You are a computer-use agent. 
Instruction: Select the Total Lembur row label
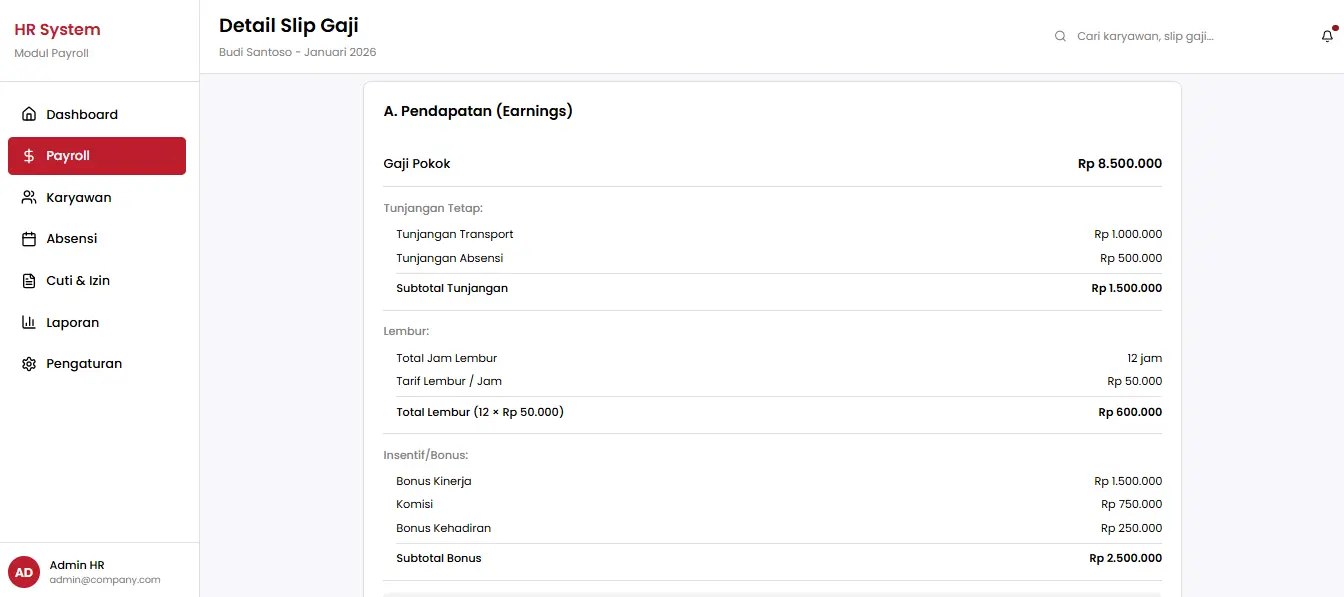[479, 412]
